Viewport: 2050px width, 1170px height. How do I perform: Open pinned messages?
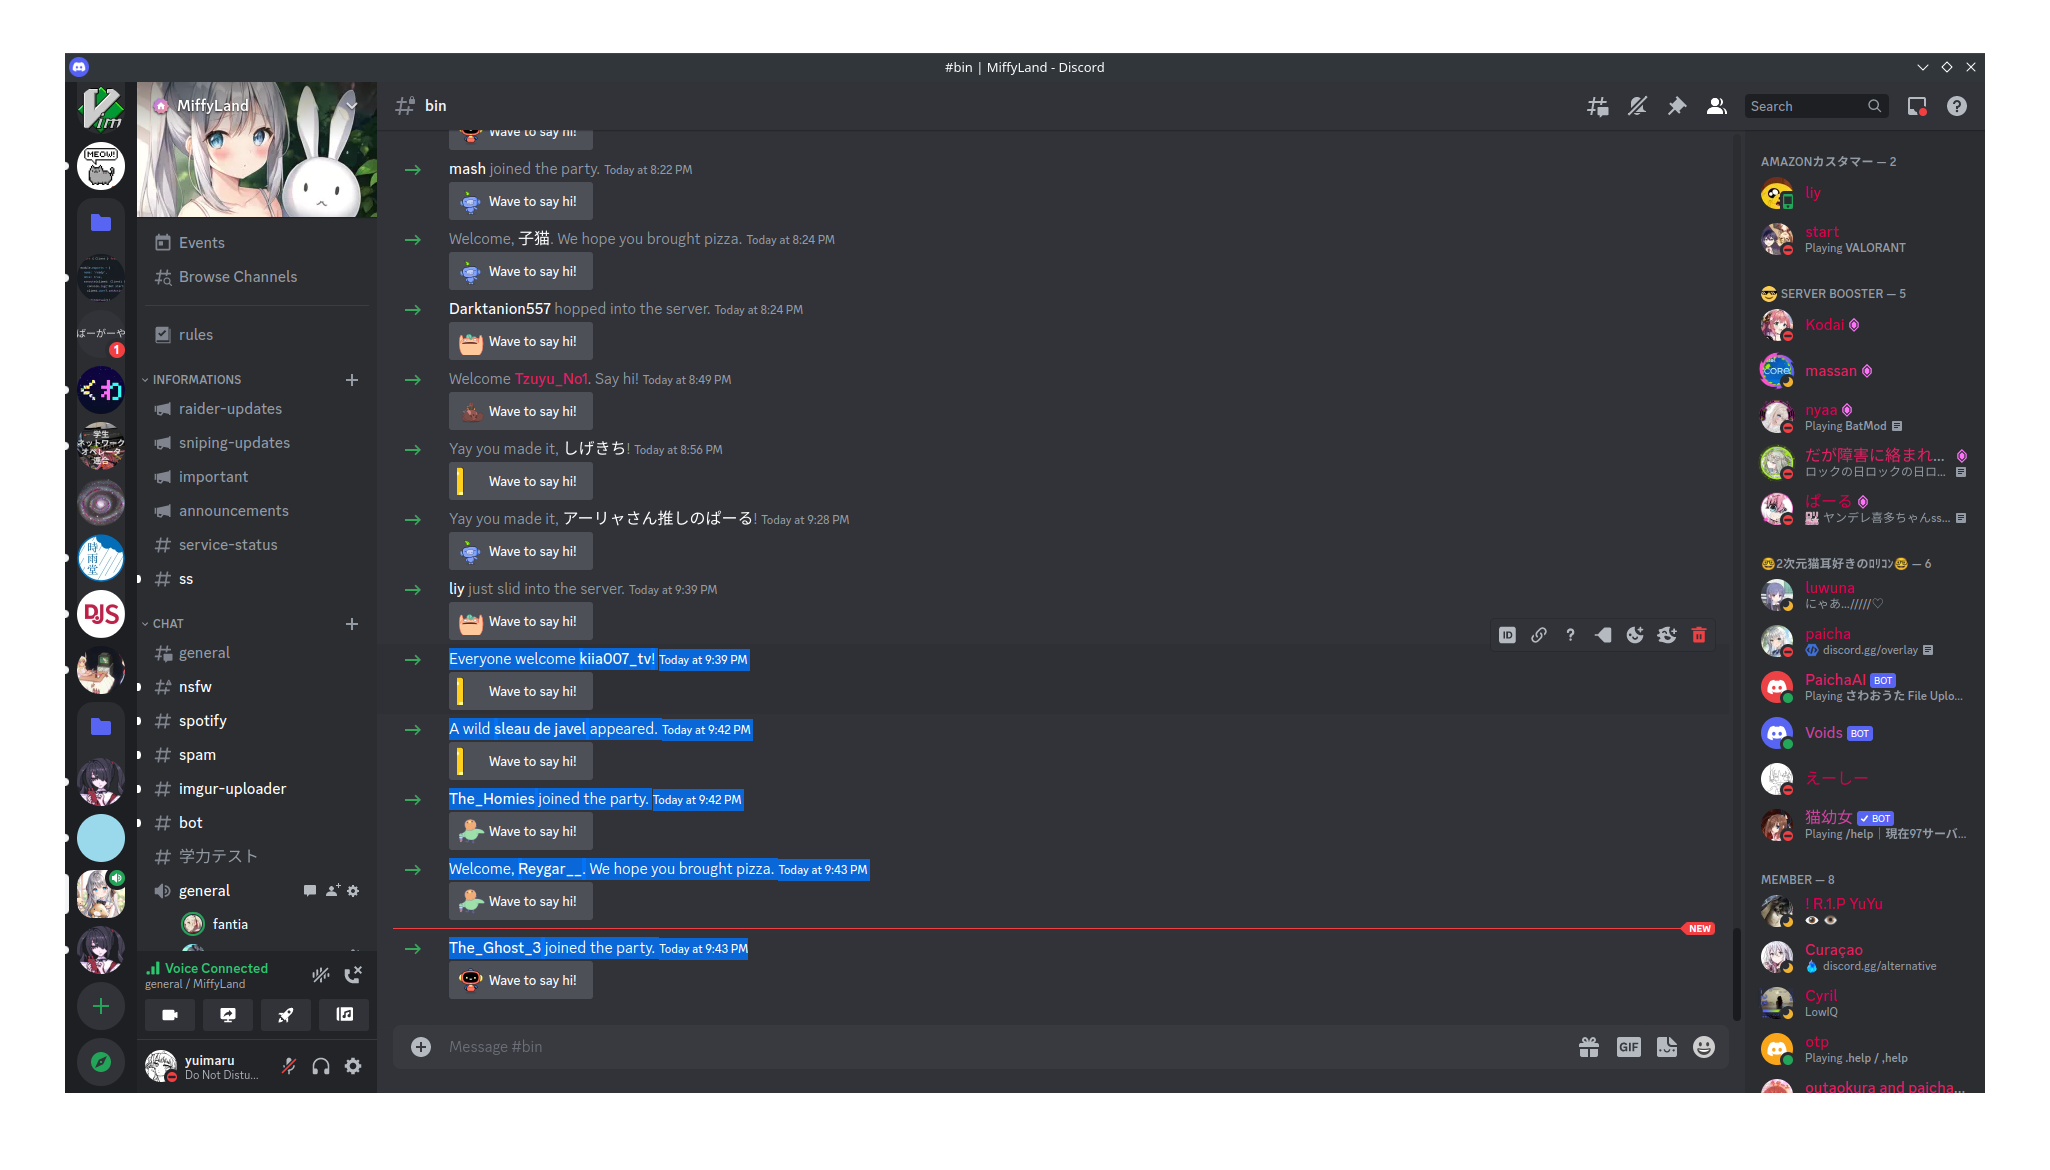(x=1677, y=106)
